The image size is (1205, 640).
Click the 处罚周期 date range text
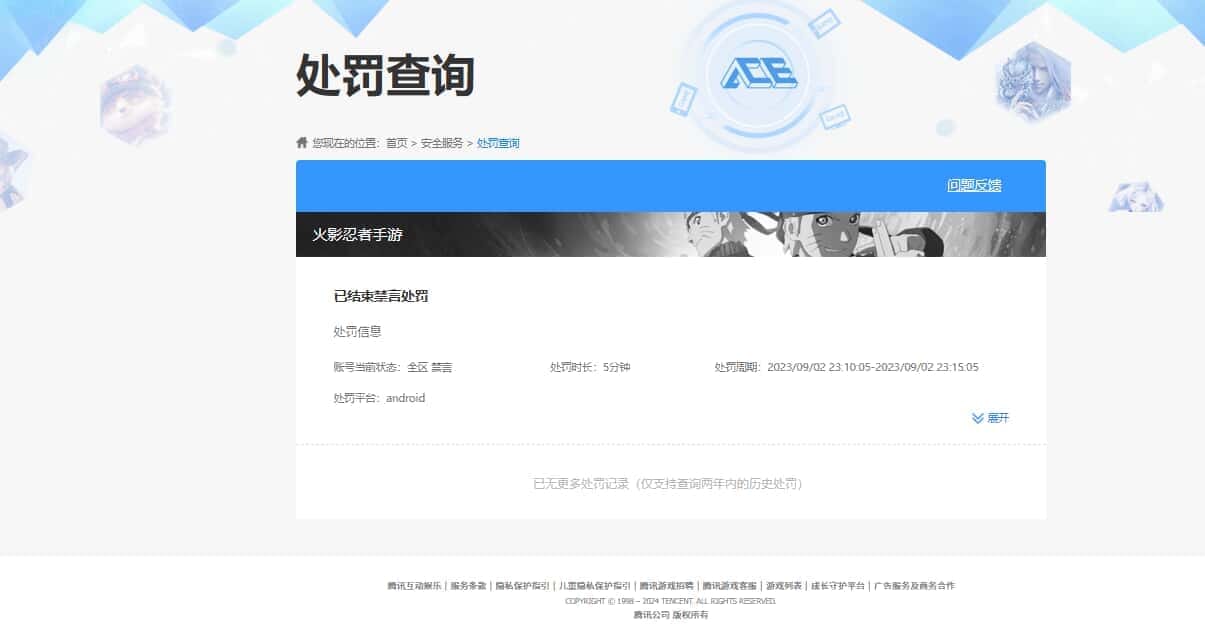coord(847,367)
